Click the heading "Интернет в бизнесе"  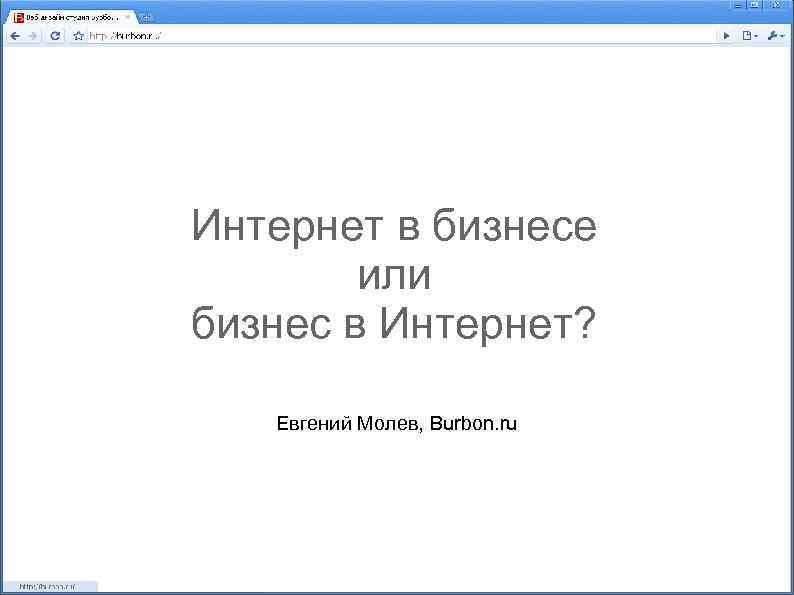[394, 226]
